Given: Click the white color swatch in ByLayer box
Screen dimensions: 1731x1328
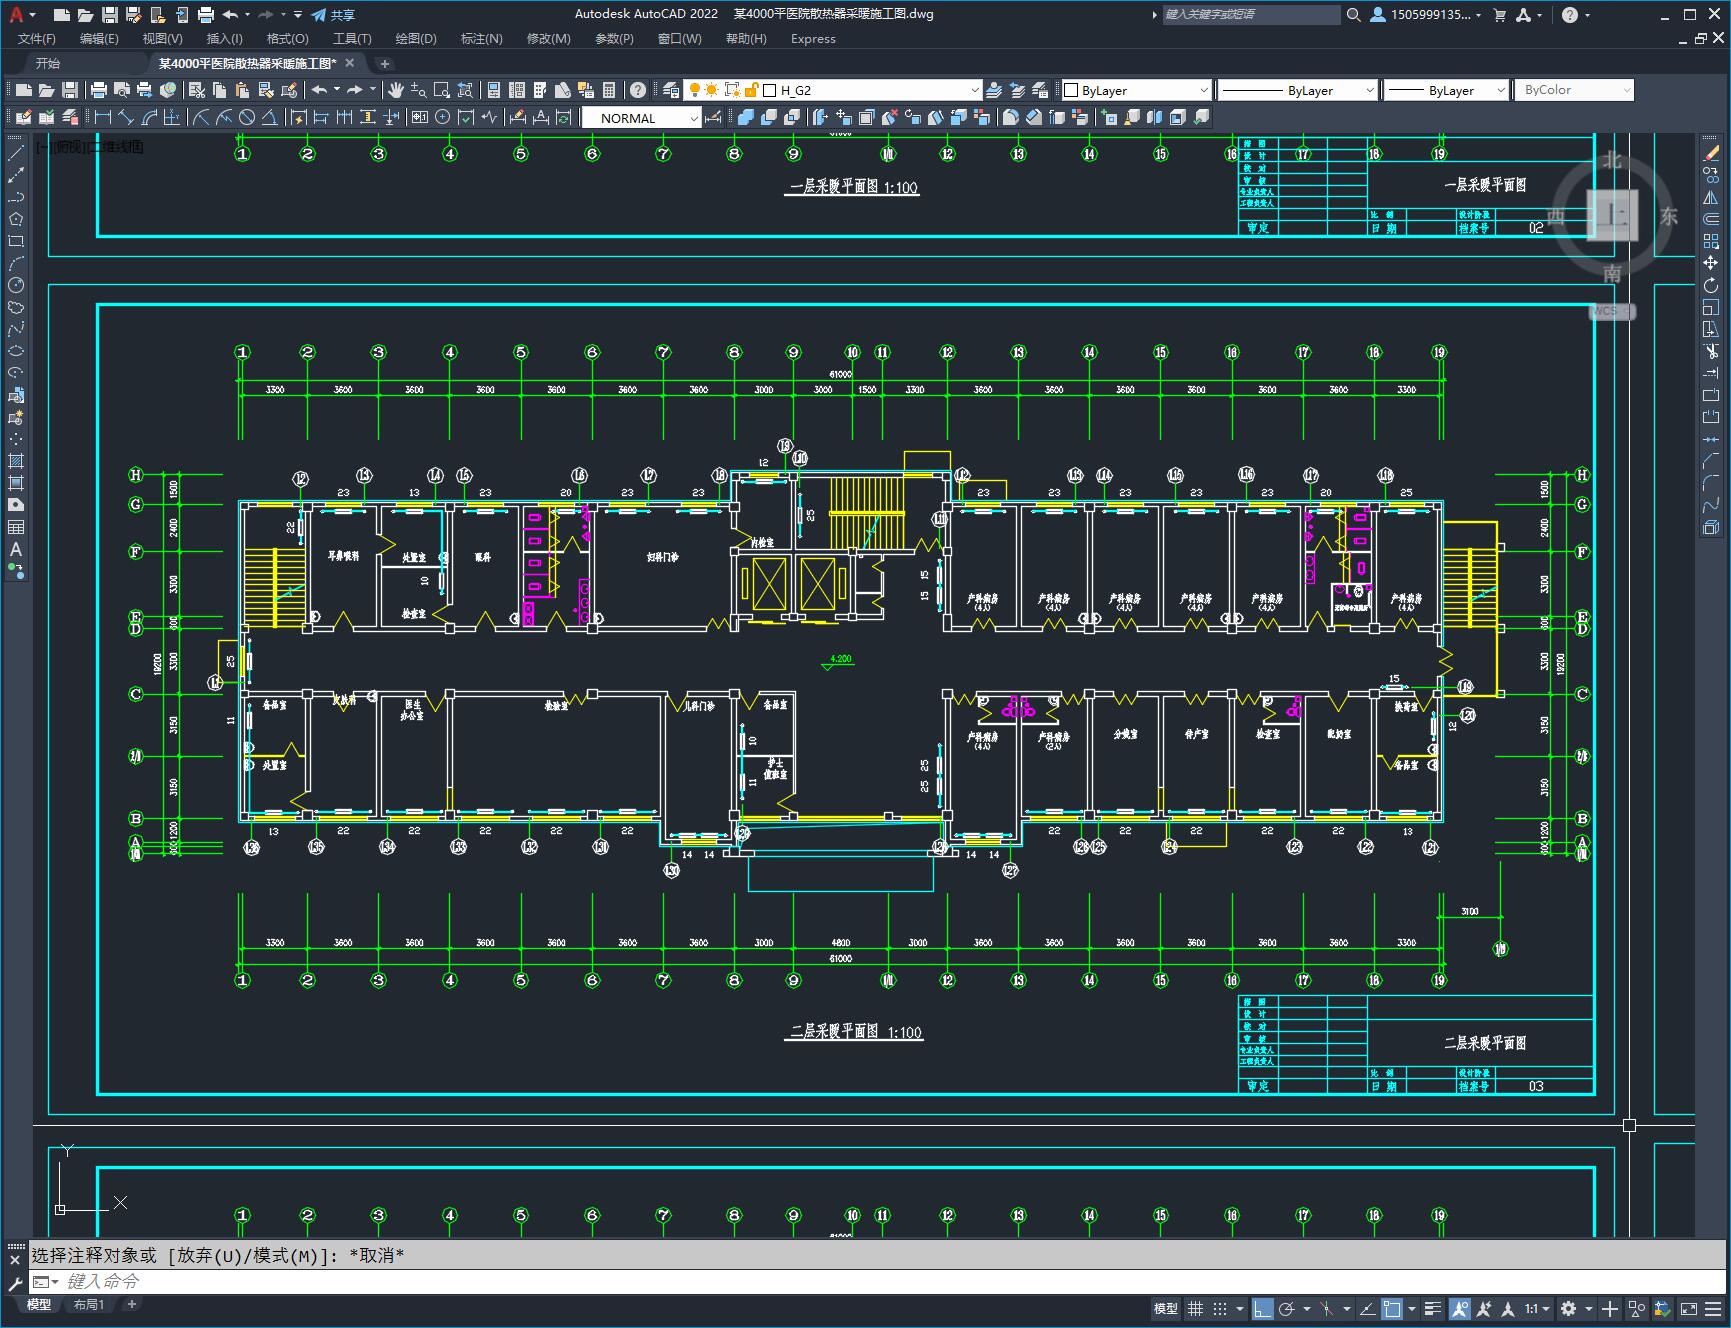Looking at the screenshot, I should (x=1071, y=90).
